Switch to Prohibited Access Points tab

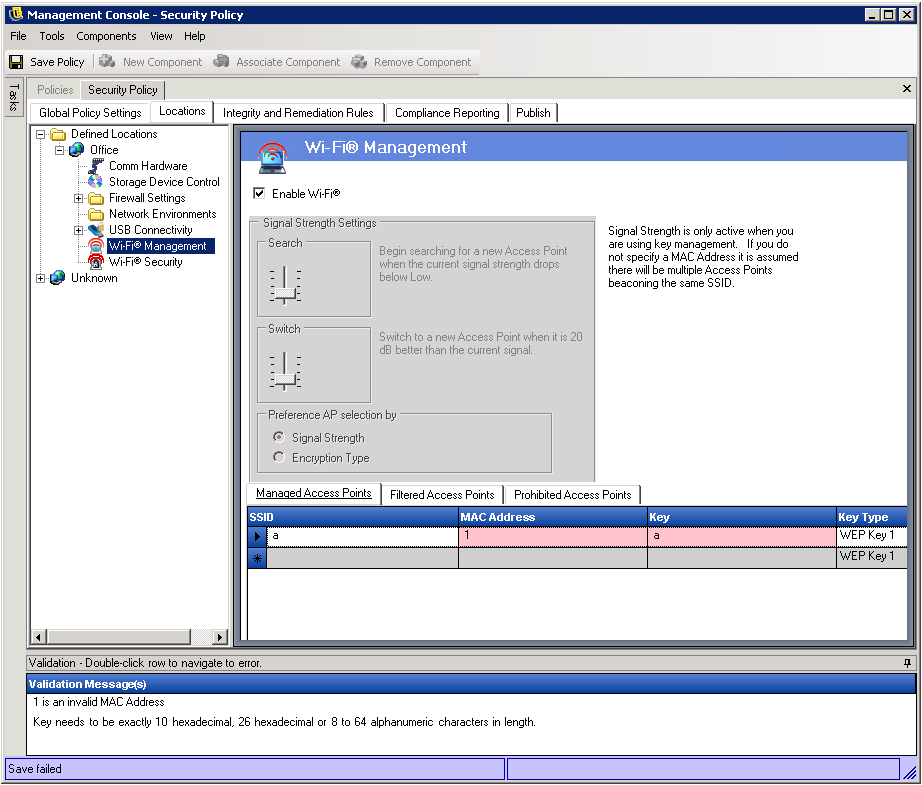pyautogui.click(x=573, y=495)
